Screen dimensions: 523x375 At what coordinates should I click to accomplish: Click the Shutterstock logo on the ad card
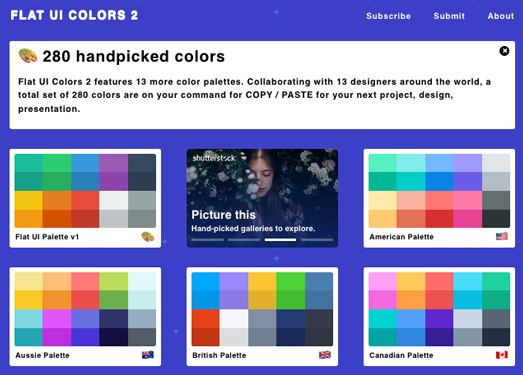[214, 158]
